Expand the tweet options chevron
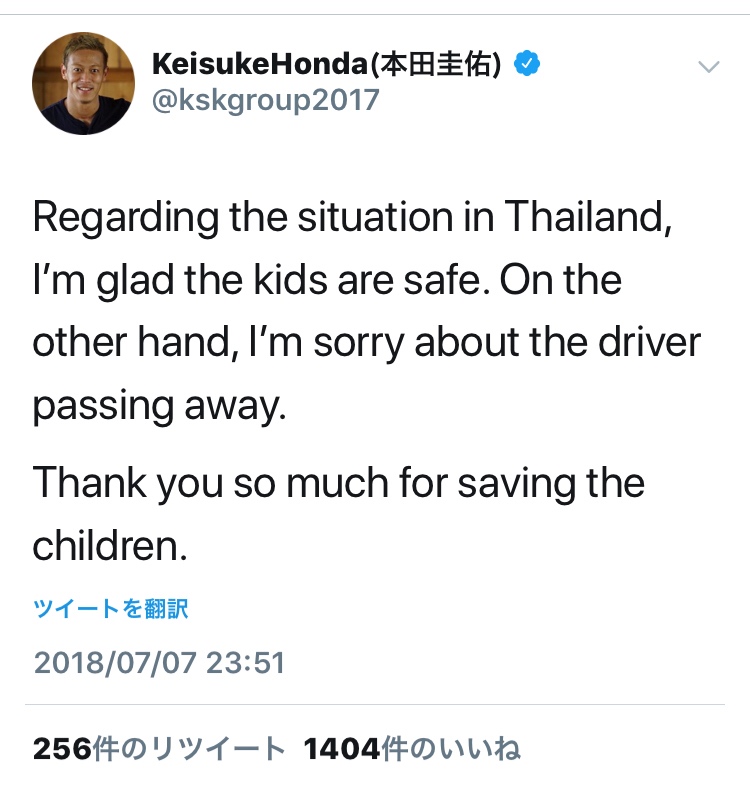 pyautogui.click(x=709, y=66)
